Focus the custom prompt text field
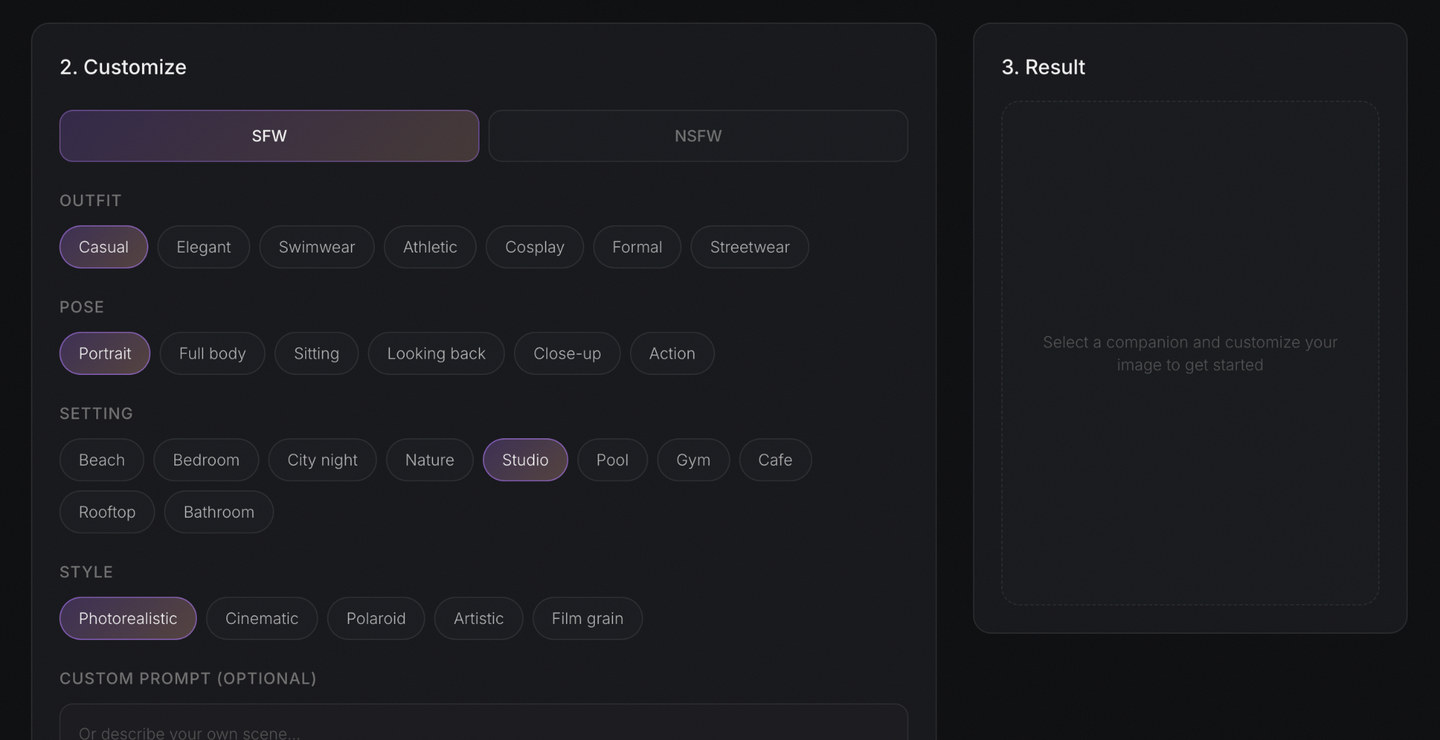Viewport: 1440px width, 740px height. (x=484, y=722)
